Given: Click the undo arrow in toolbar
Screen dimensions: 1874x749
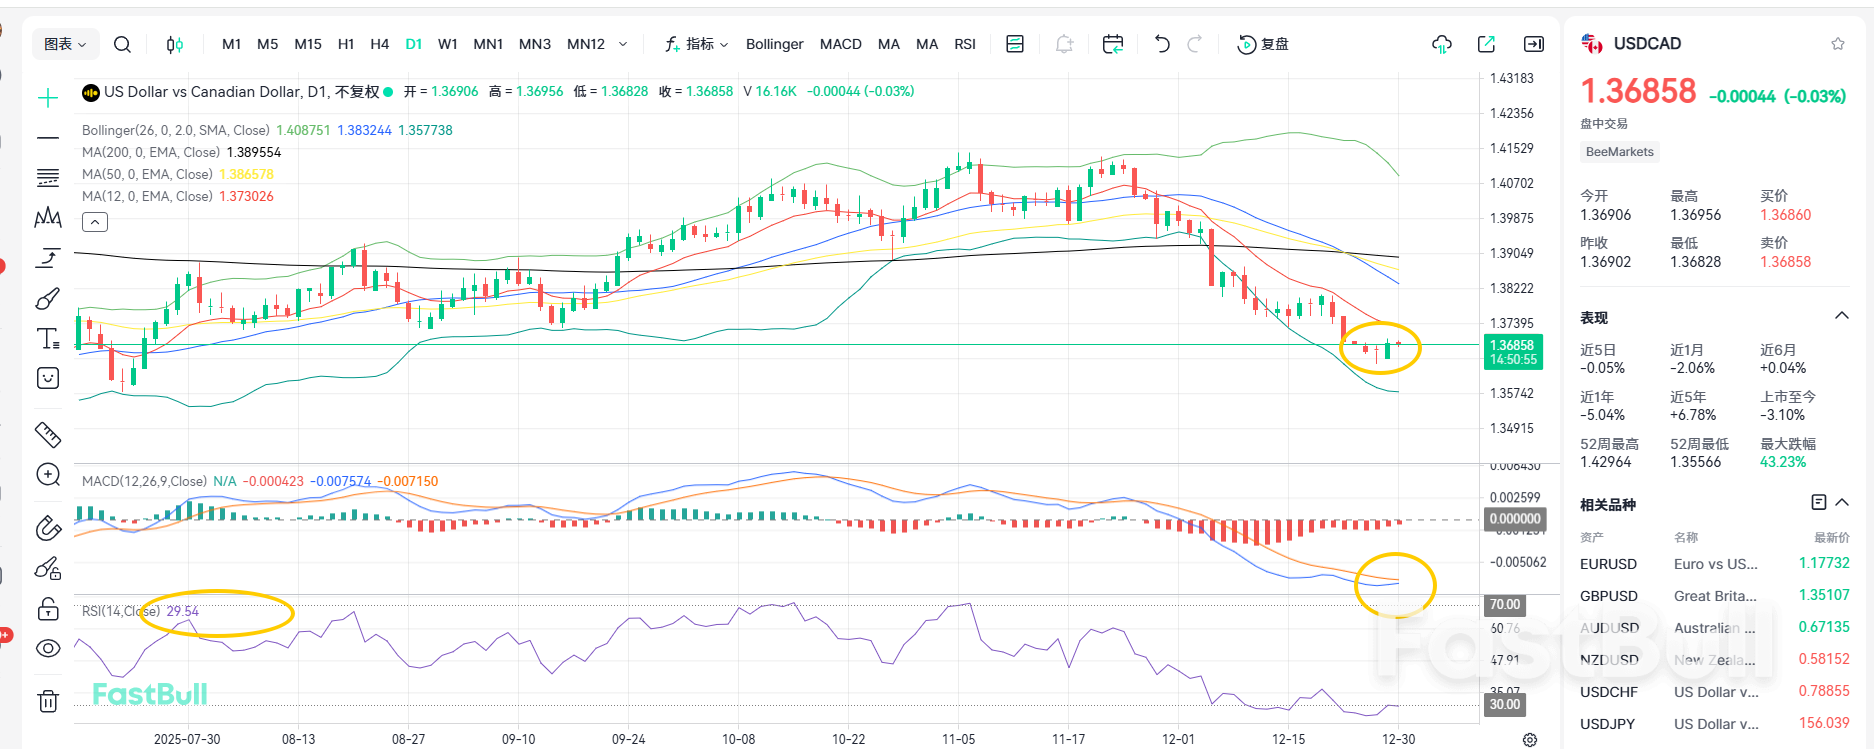Looking at the screenshot, I should coord(1161,44).
